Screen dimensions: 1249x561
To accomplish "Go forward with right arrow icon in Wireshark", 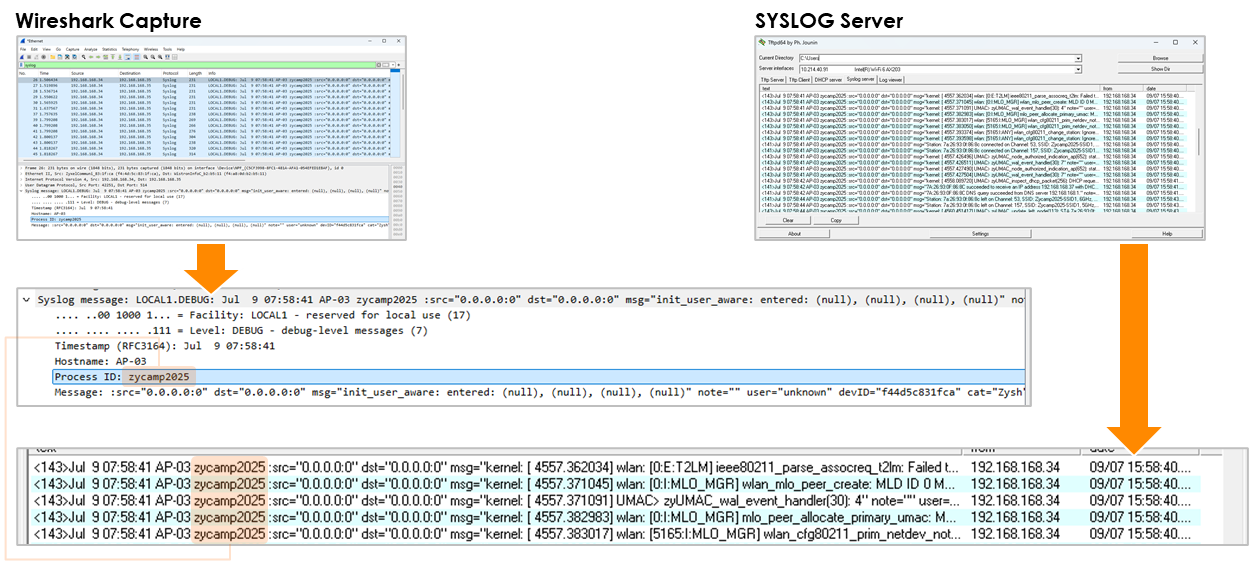I will point(98,57).
